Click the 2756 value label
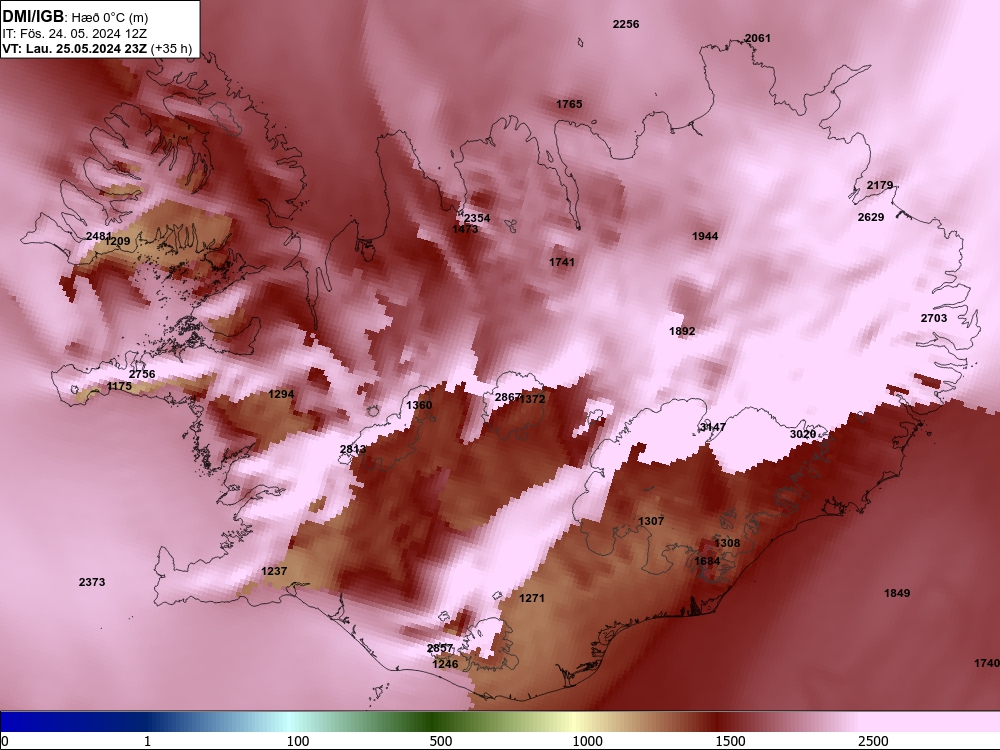The height and width of the screenshot is (750, 1000). point(142,374)
